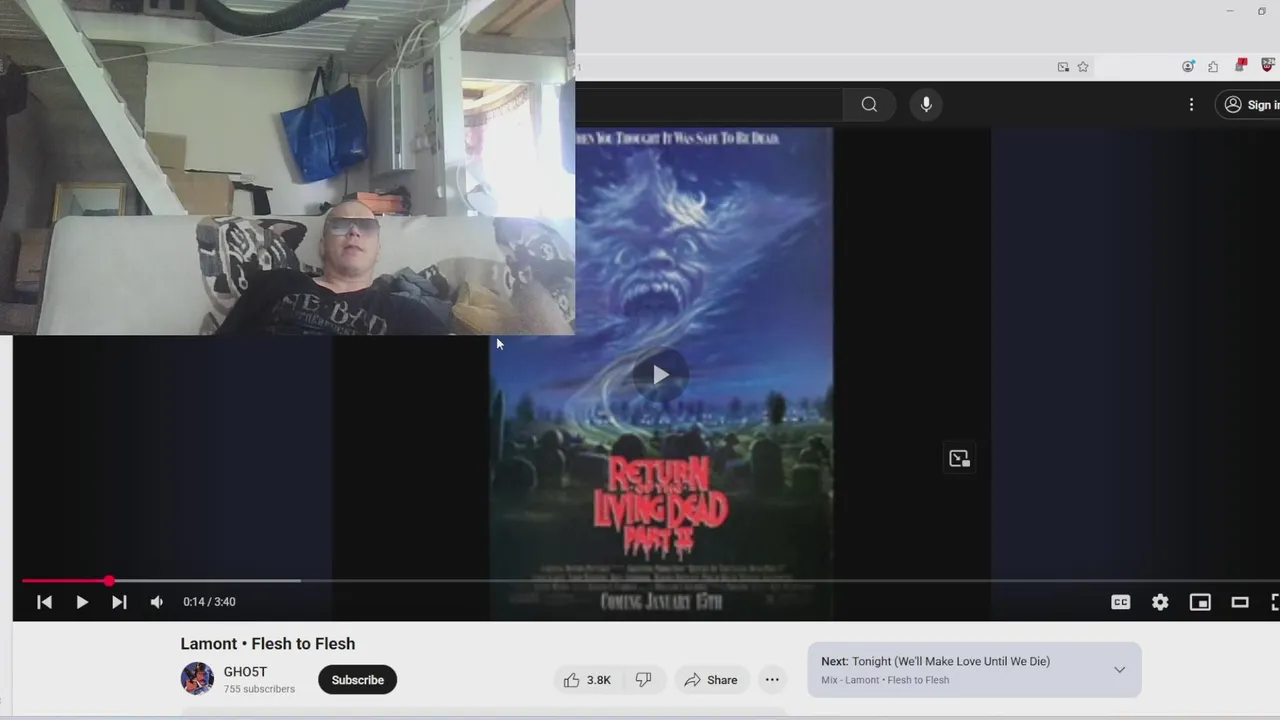Go to the previous video
The width and height of the screenshot is (1280, 720).
pos(44,602)
